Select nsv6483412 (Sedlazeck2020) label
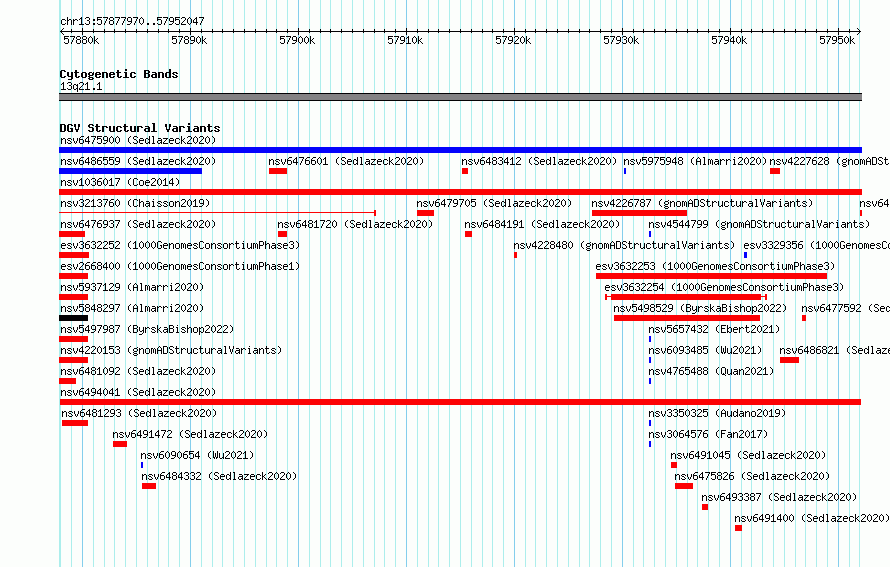This screenshot has width=890, height=567. [539, 161]
